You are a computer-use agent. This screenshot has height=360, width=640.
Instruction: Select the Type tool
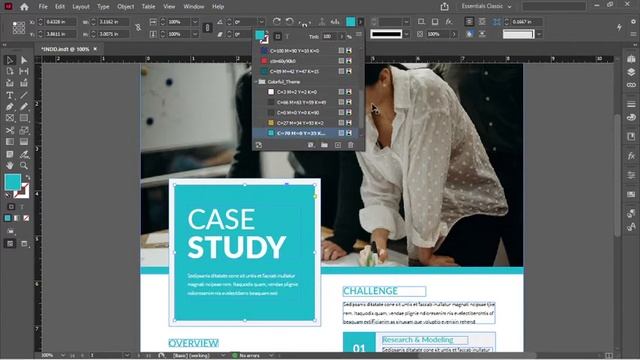click(10, 96)
